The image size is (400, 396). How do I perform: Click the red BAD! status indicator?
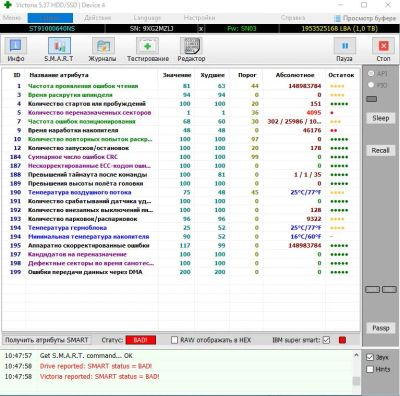(140, 340)
